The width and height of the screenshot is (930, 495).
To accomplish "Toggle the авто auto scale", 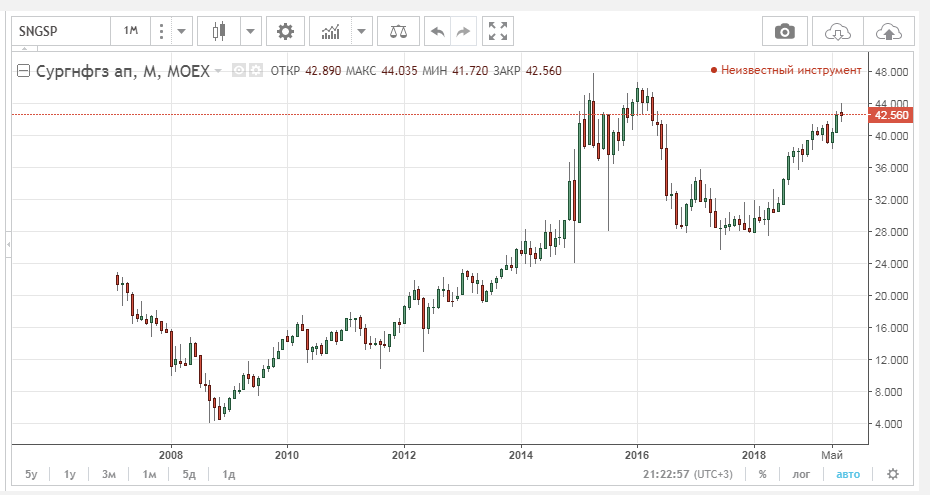I will coord(848,474).
